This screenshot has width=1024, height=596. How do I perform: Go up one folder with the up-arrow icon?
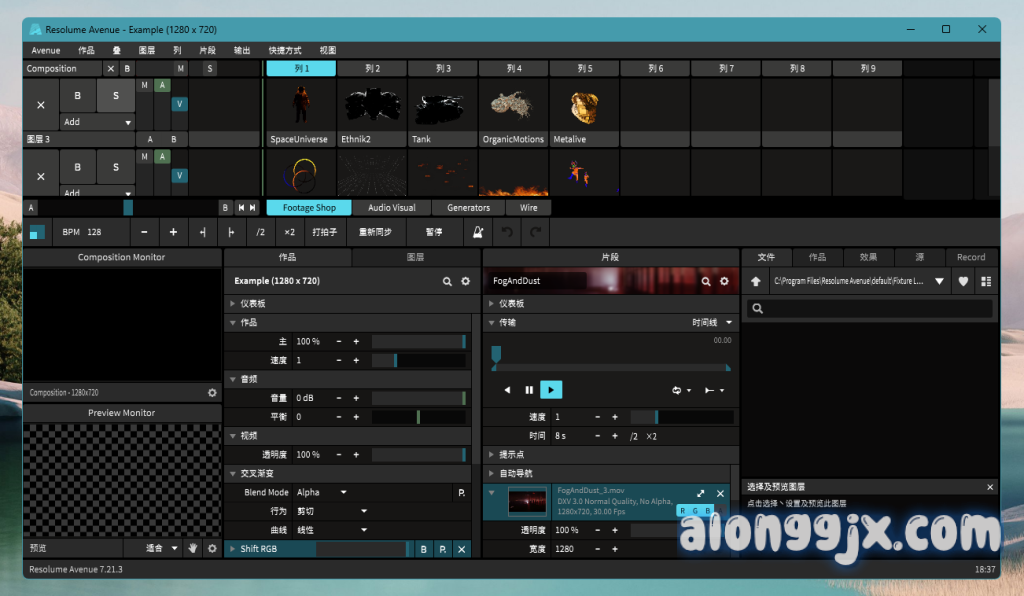[x=756, y=282]
